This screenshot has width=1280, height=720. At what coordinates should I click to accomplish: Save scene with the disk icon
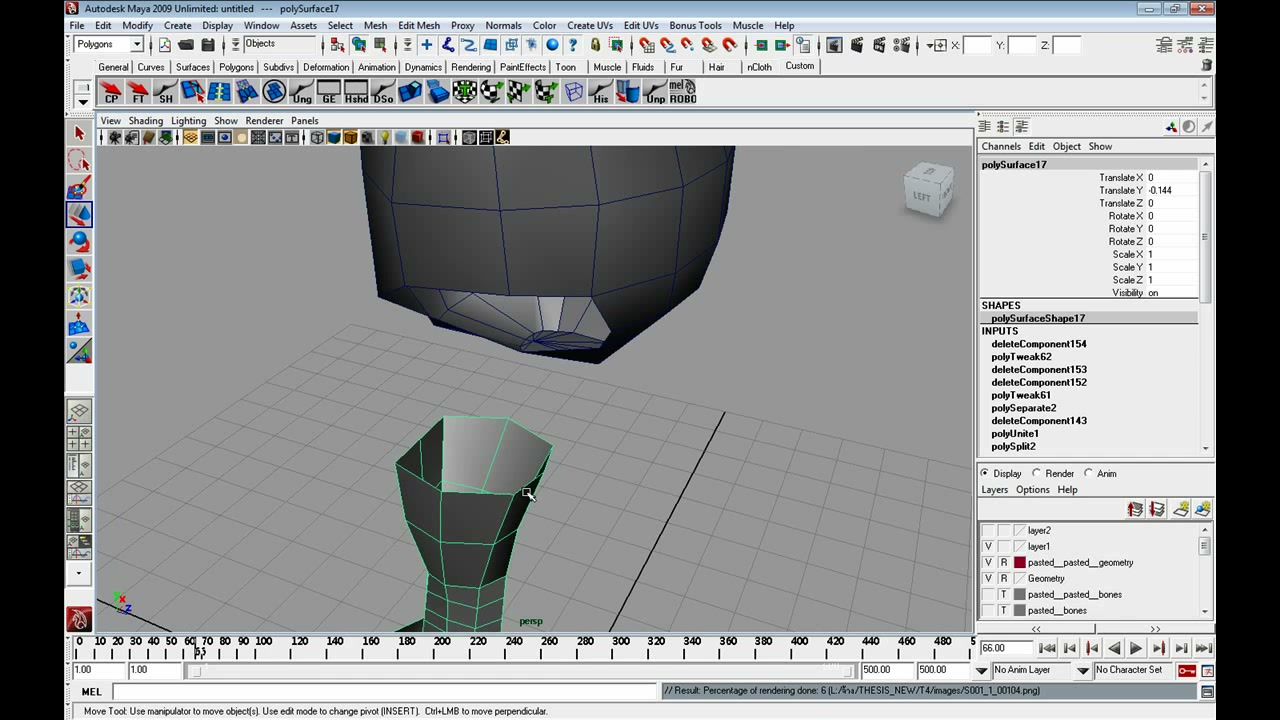coord(208,45)
